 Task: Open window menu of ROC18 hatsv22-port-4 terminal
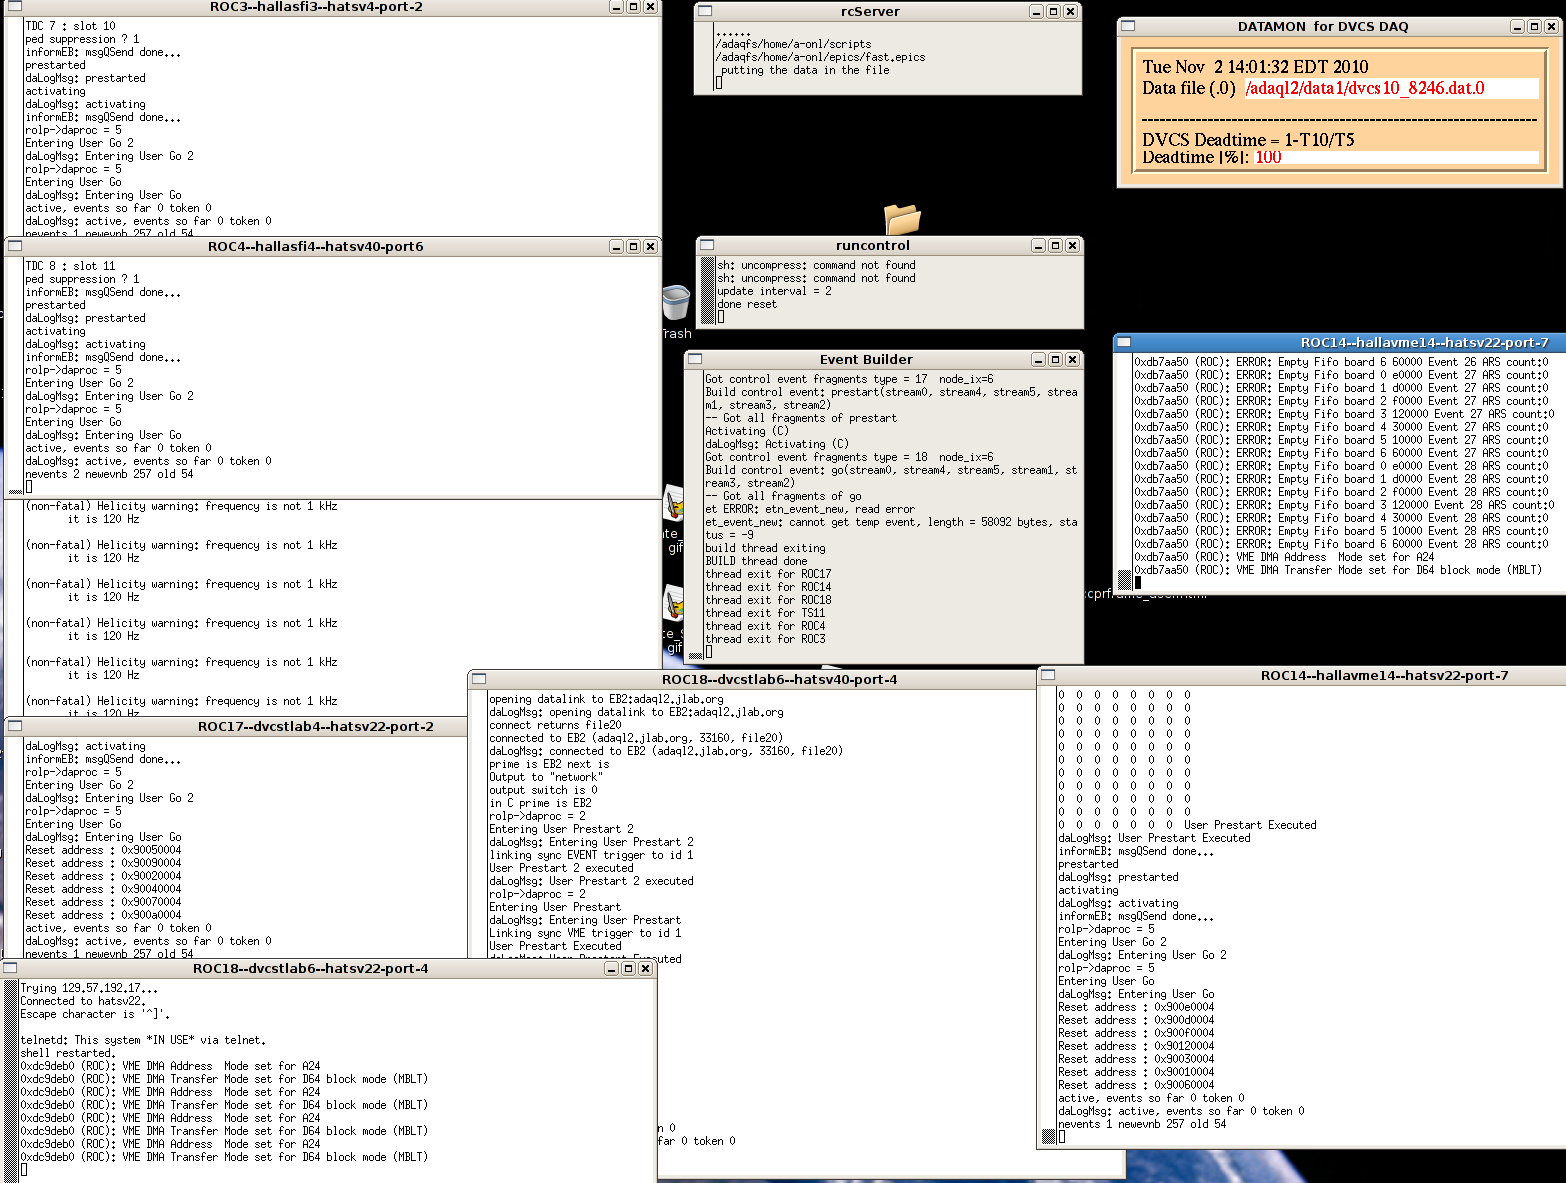tap(9, 968)
